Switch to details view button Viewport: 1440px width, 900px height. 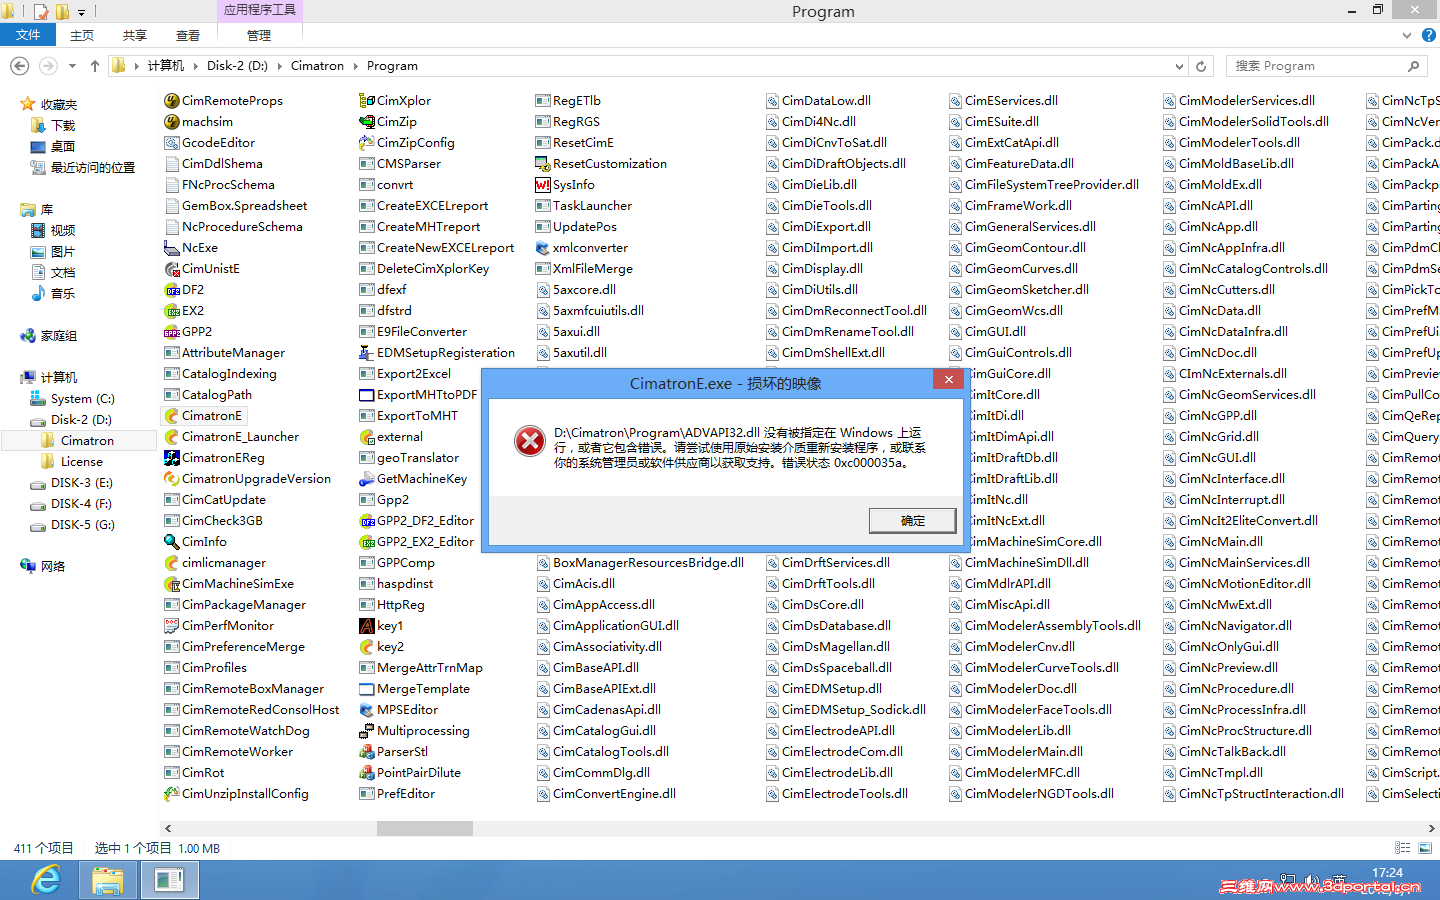(1403, 848)
